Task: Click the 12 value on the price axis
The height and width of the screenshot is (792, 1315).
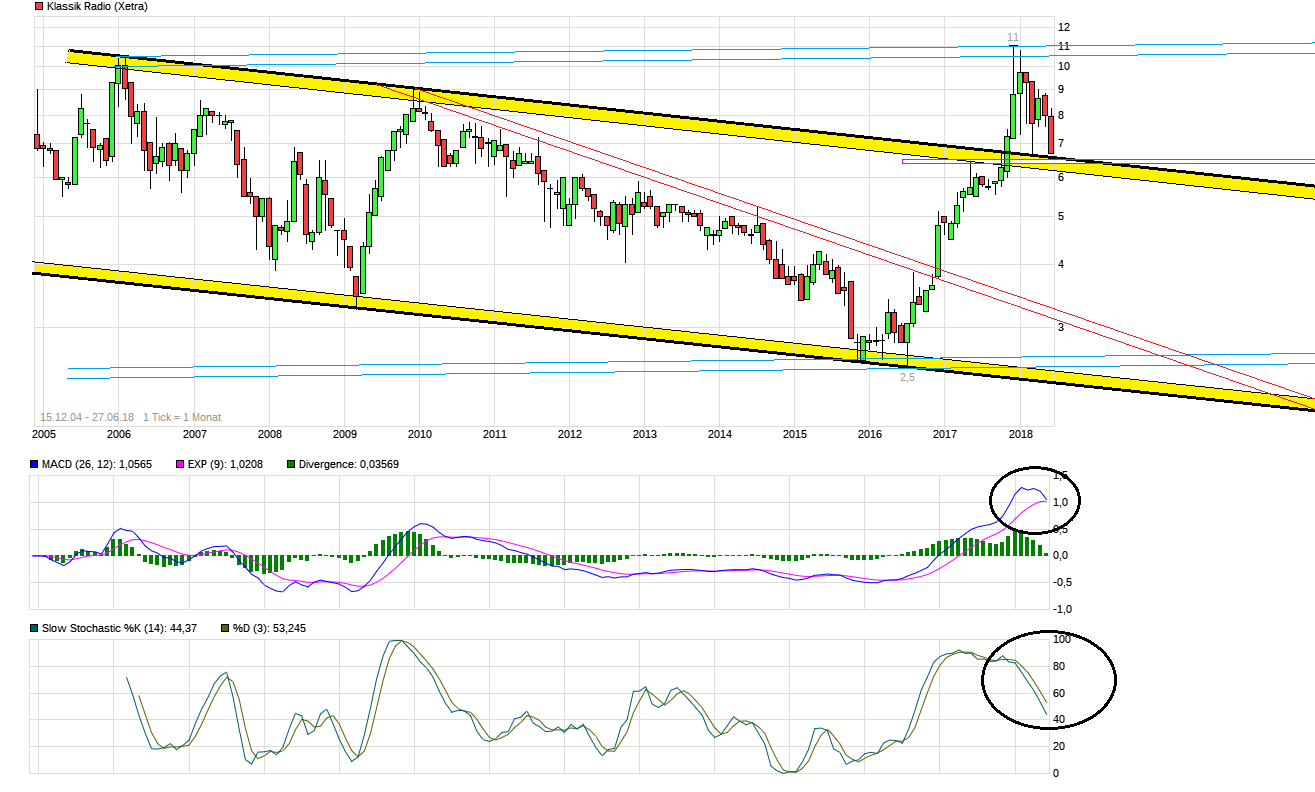Action: 1064,27
